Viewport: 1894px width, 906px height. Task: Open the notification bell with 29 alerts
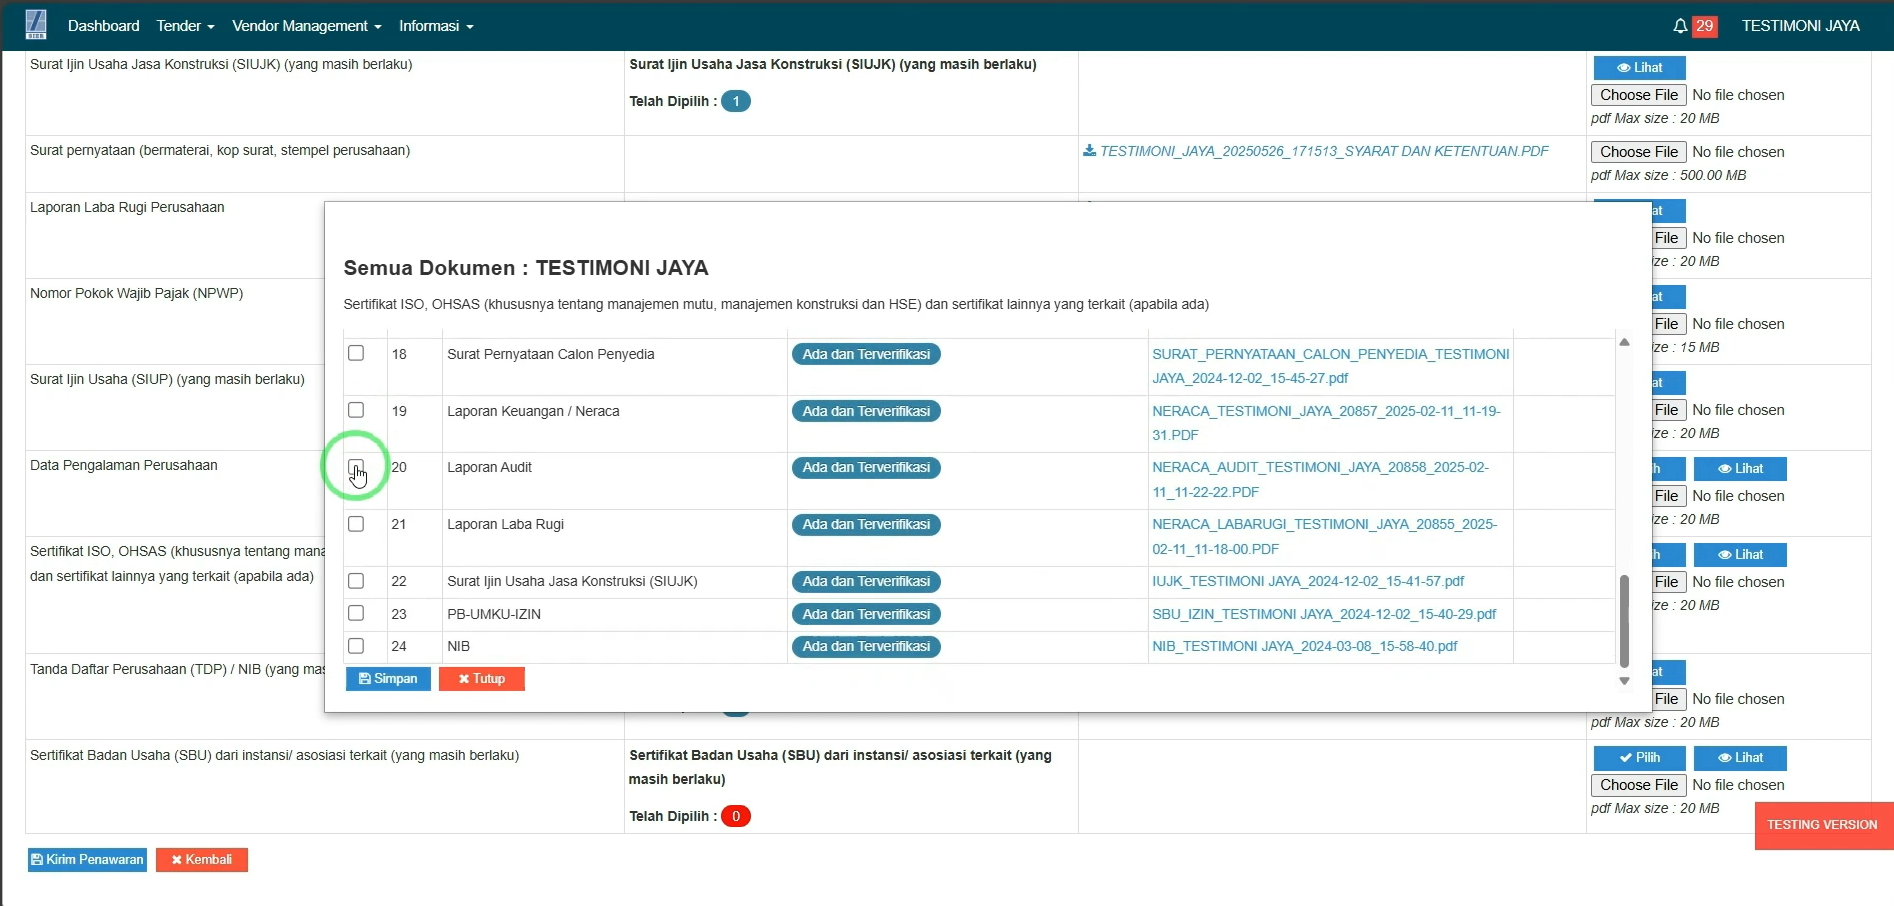click(x=1680, y=26)
